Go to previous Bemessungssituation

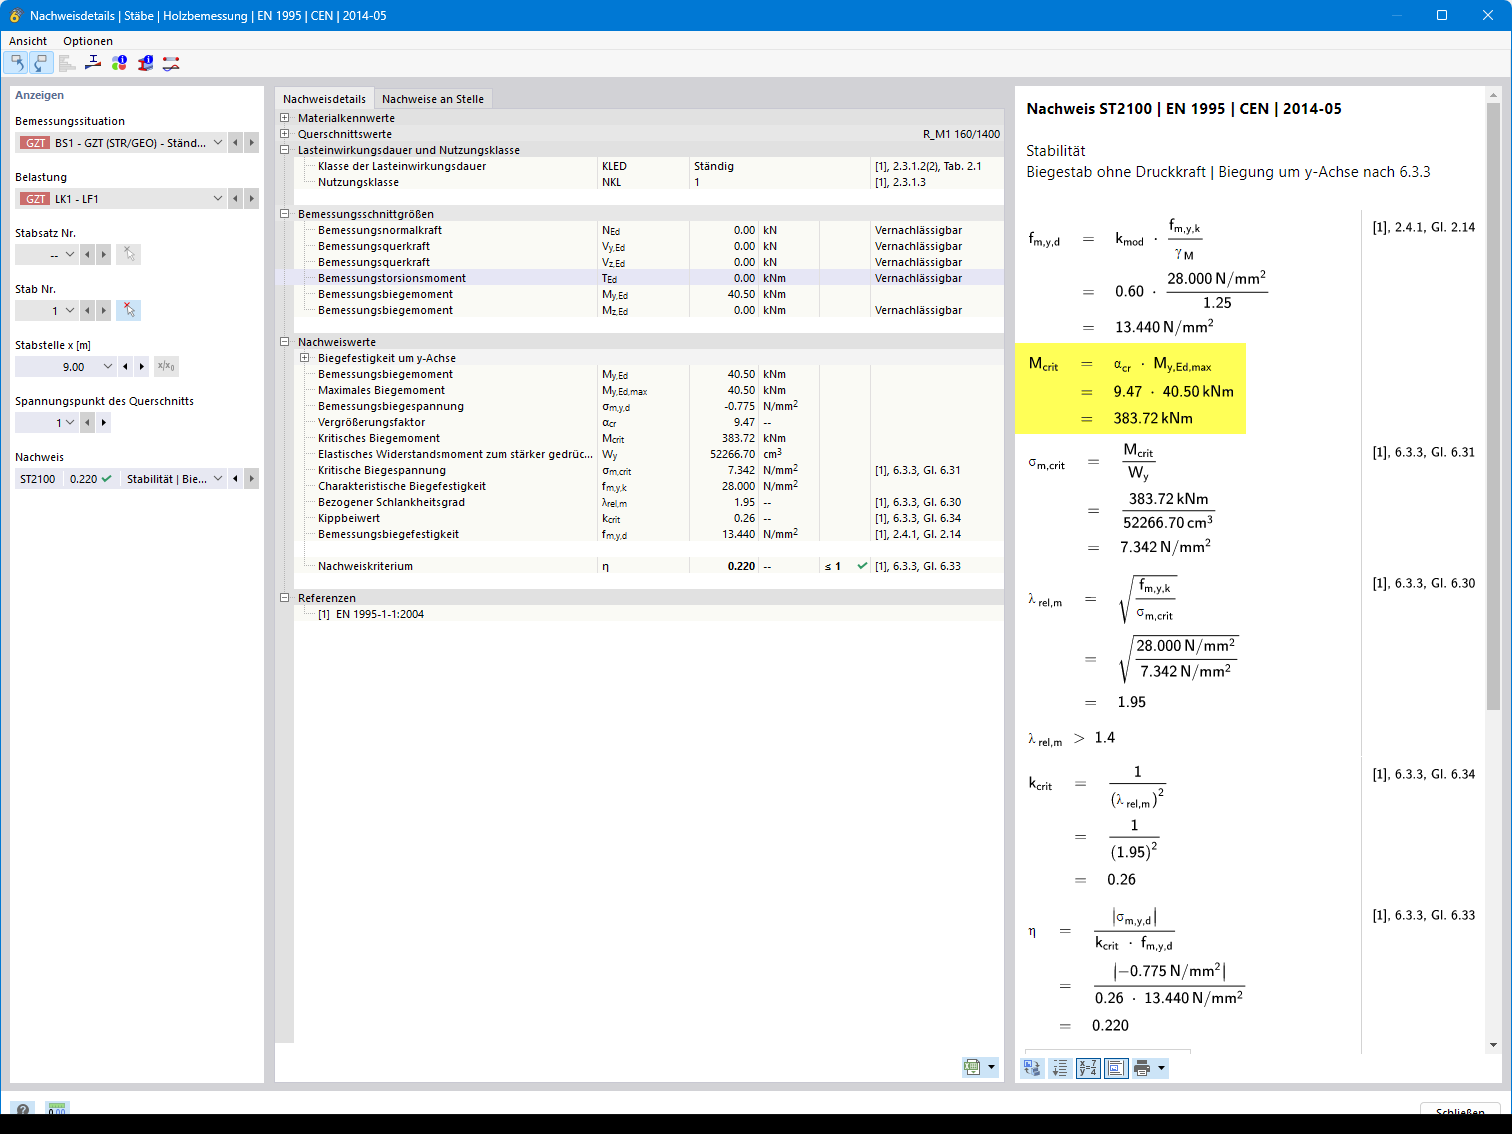point(236,143)
